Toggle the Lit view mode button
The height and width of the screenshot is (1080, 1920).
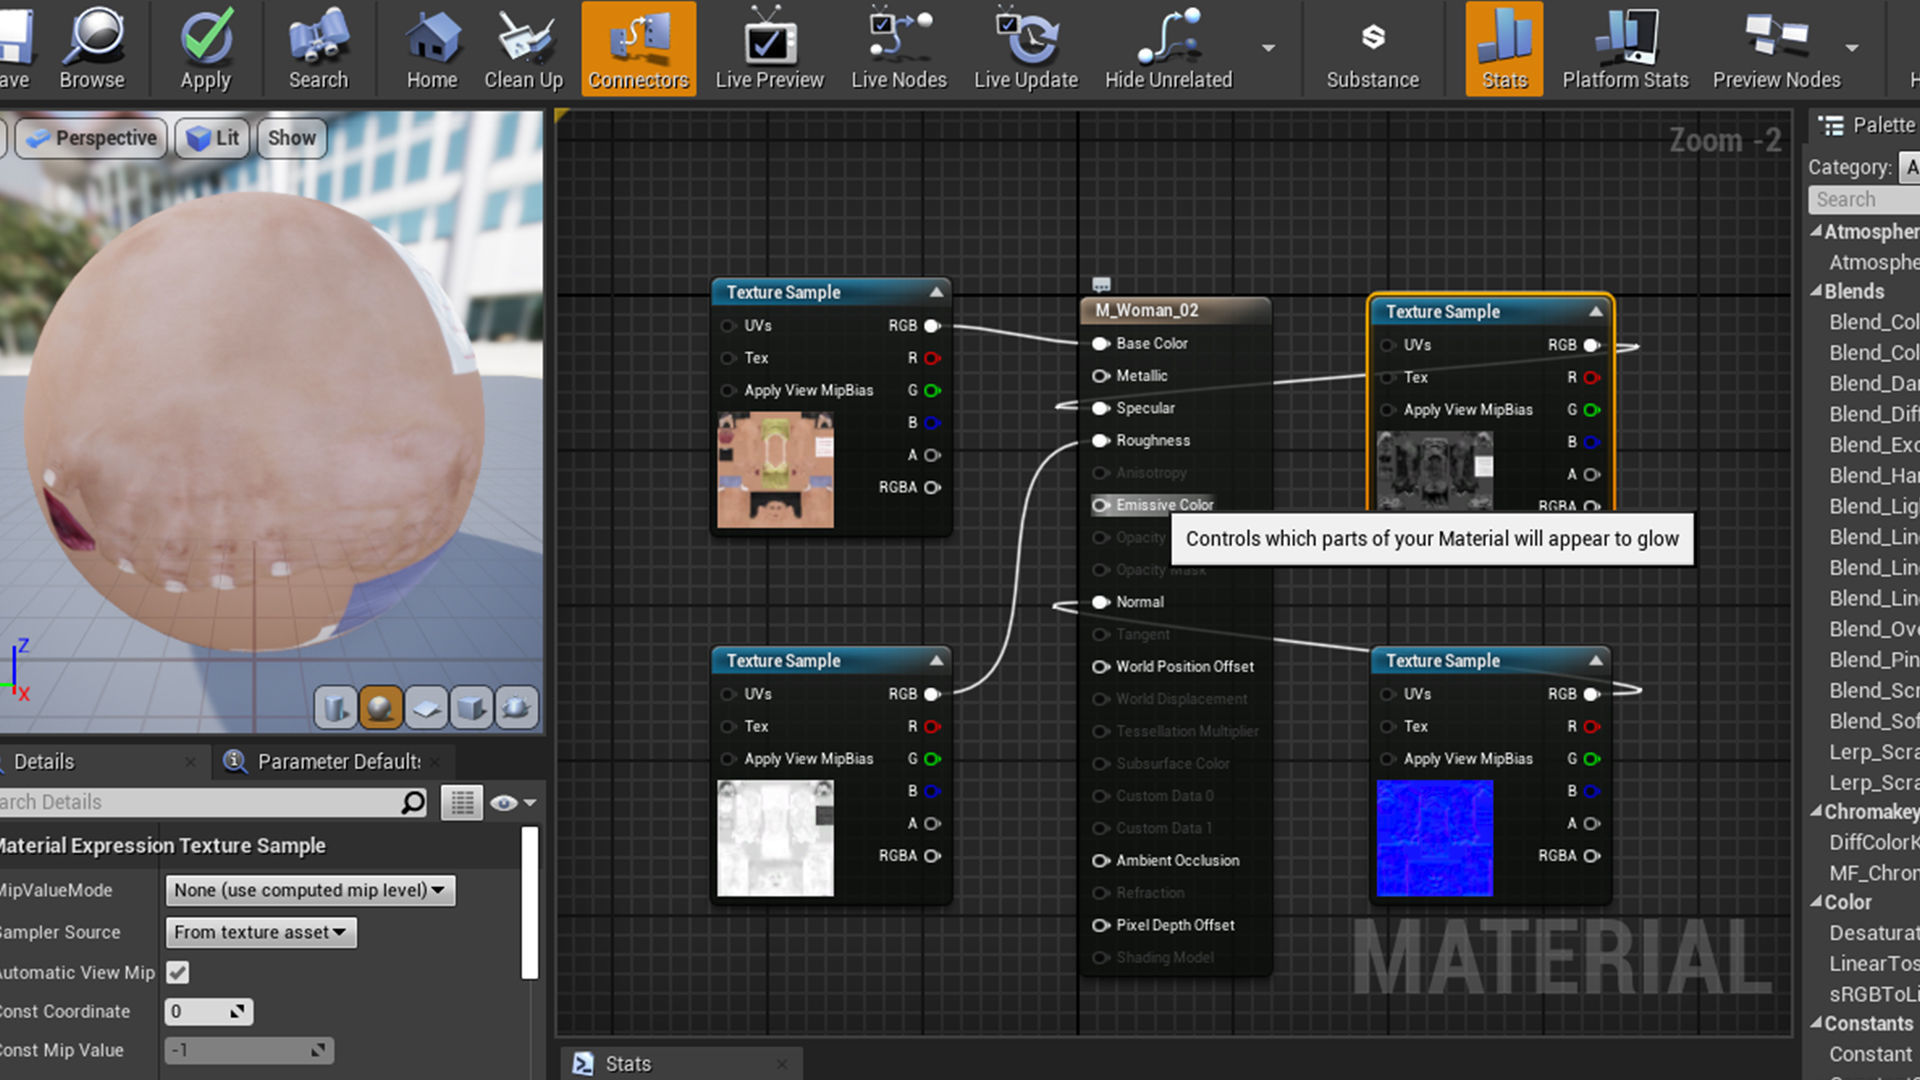[213, 138]
